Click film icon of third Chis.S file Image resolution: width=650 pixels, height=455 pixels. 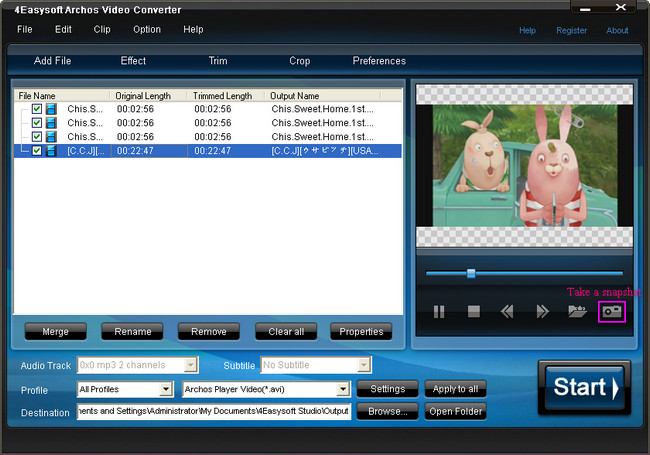point(51,137)
